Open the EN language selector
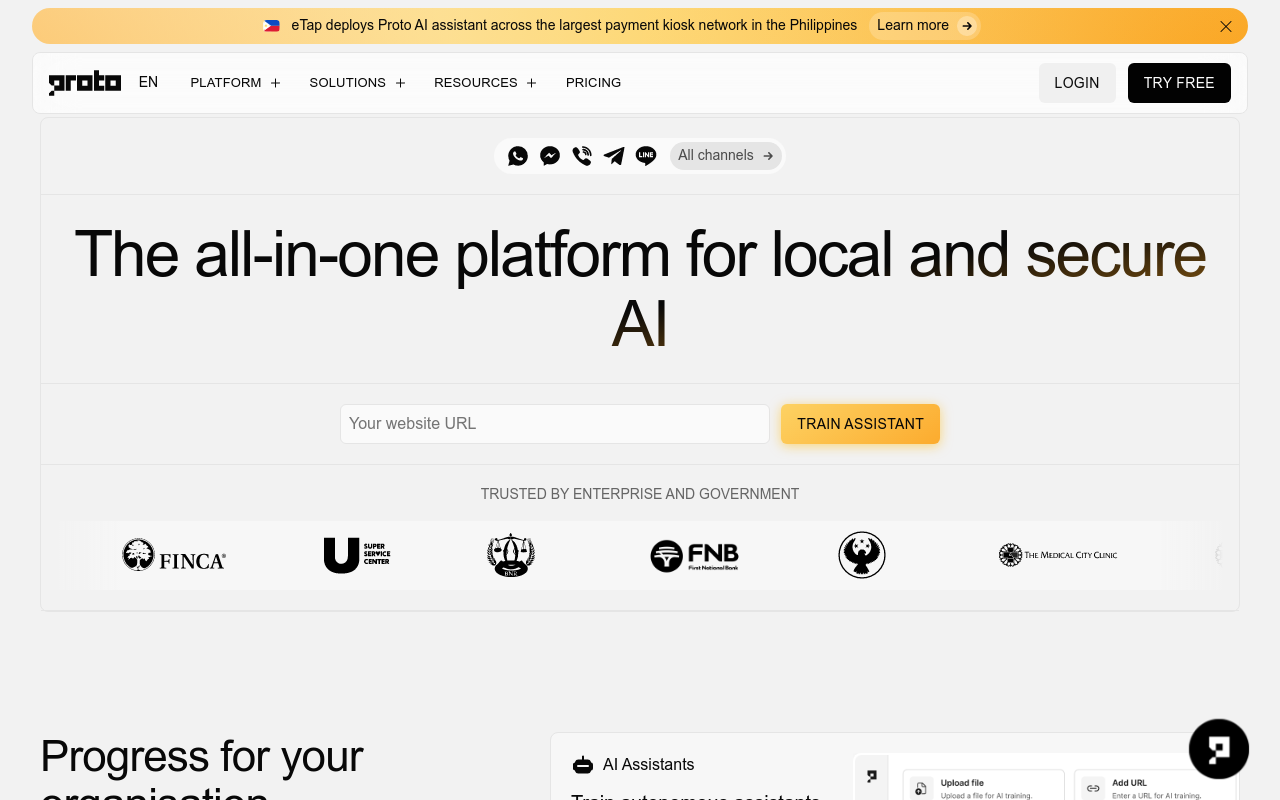This screenshot has width=1280, height=800. pyautogui.click(x=148, y=82)
